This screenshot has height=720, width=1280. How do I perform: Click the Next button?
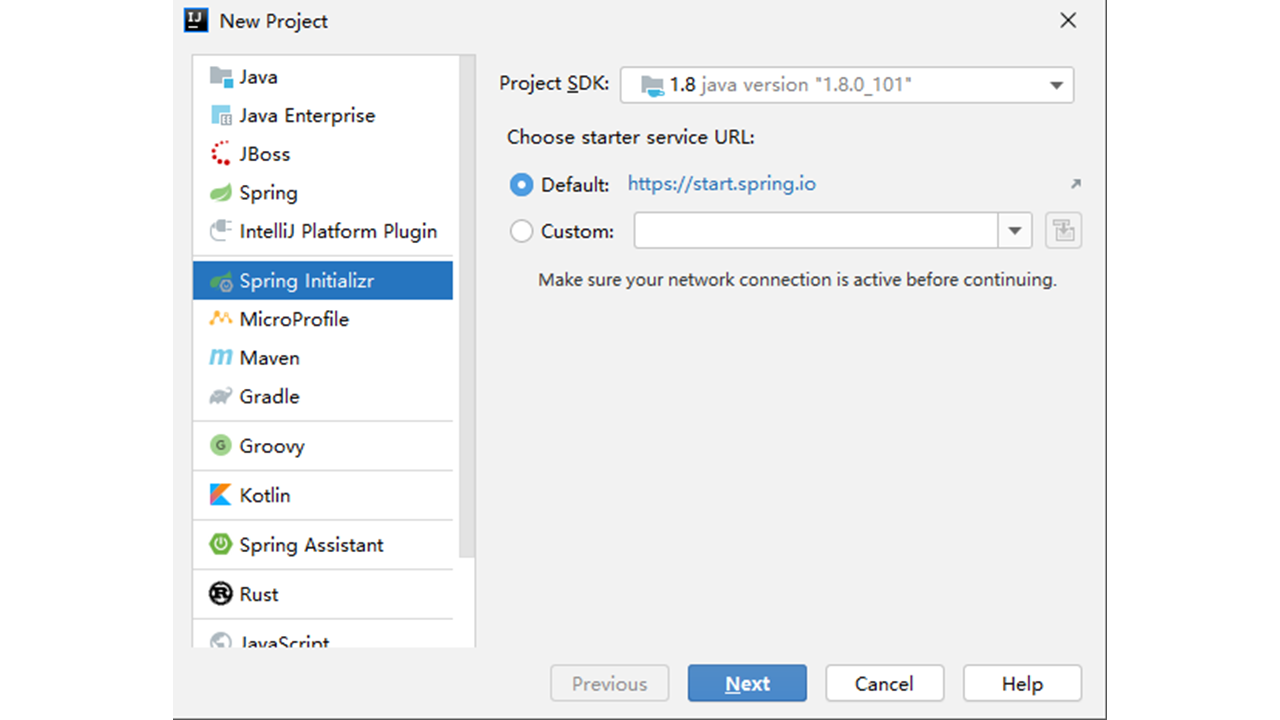coord(747,684)
